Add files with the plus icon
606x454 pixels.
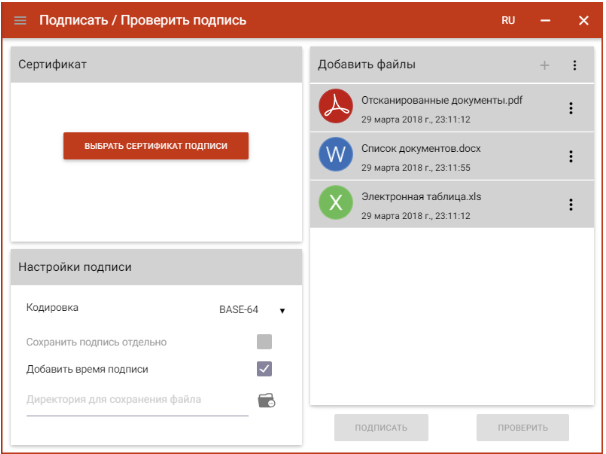[x=544, y=65]
